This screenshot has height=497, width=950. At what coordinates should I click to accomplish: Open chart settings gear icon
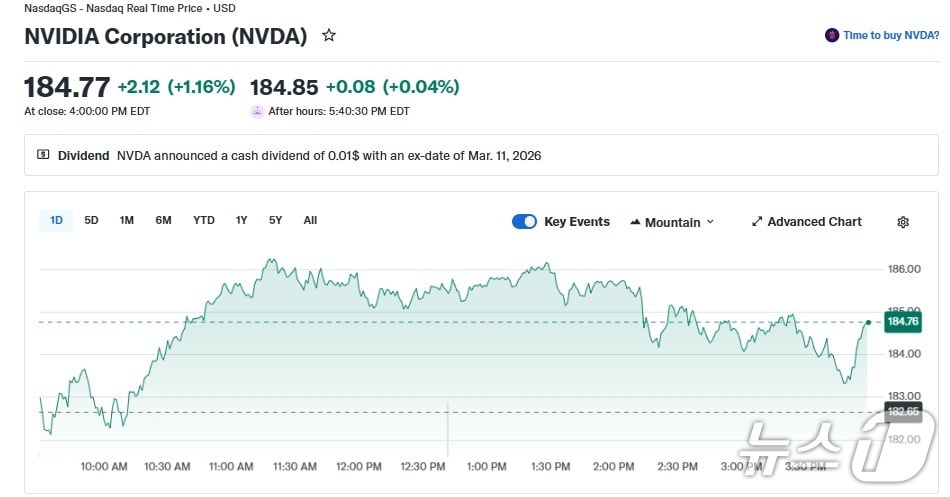click(903, 222)
